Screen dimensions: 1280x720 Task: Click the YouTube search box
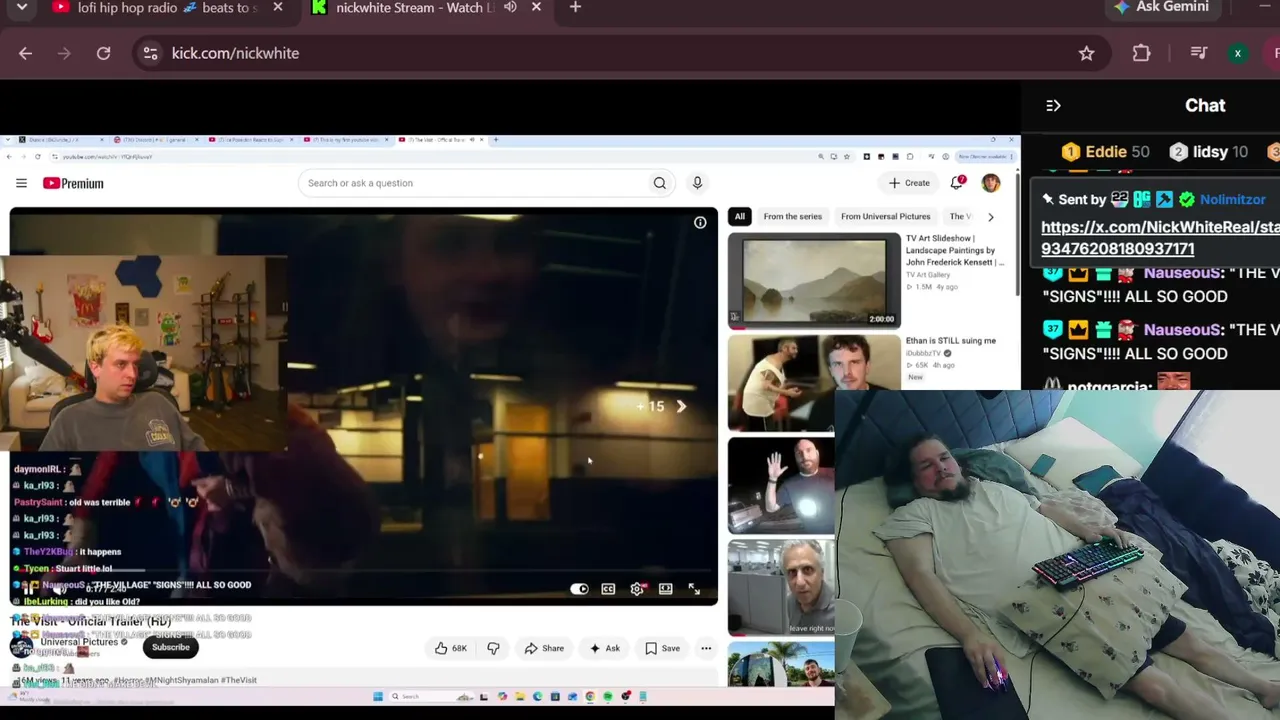click(473, 183)
